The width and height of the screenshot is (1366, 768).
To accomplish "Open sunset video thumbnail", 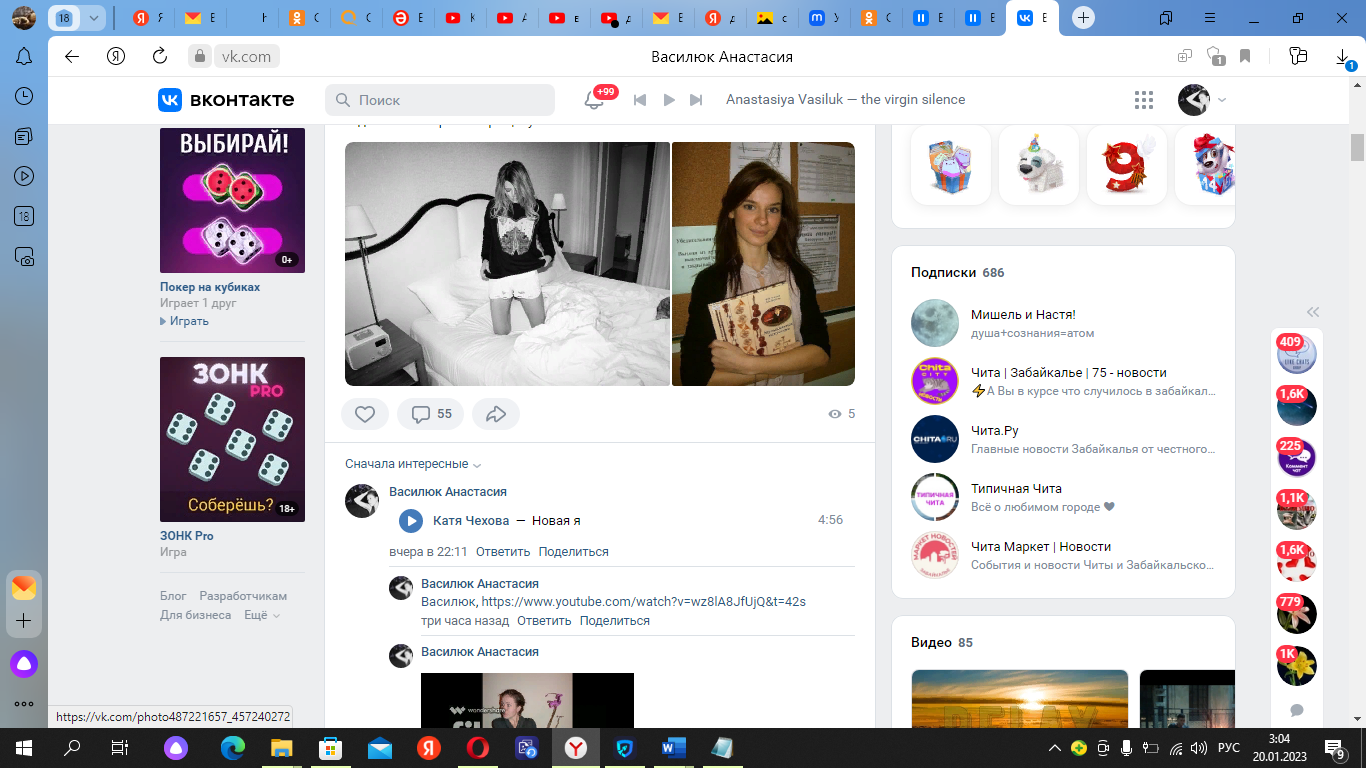I will (1019, 699).
